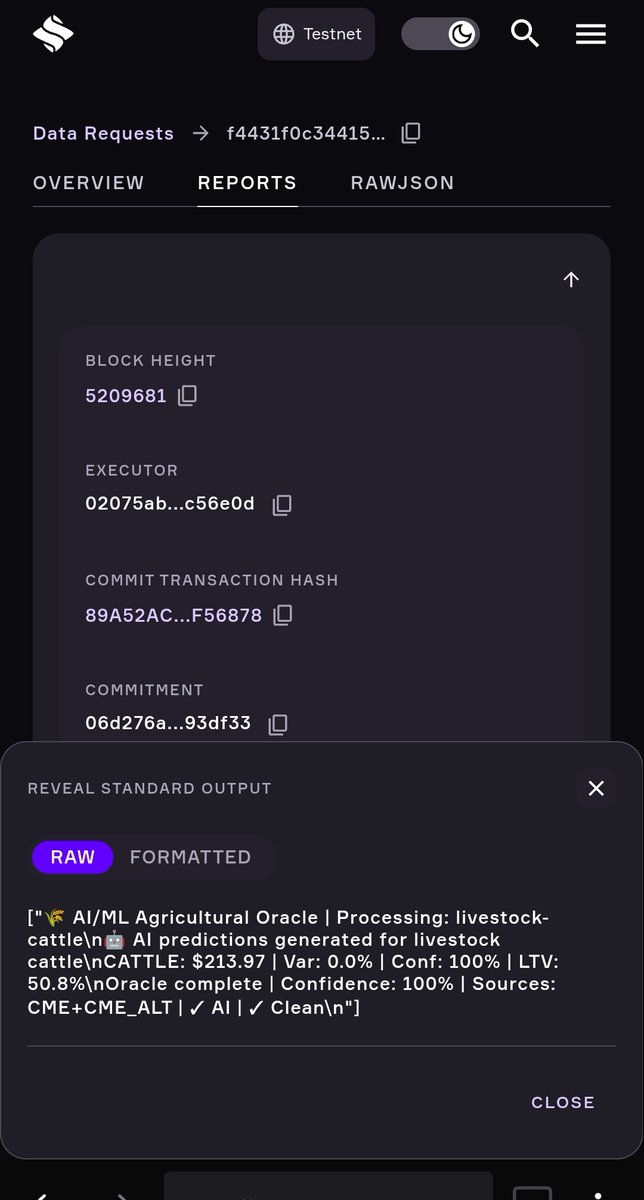The width and height of the screenshot is (644, 1200).
Task: Copy the commit transaction hash
Action: tap(283, 615)
